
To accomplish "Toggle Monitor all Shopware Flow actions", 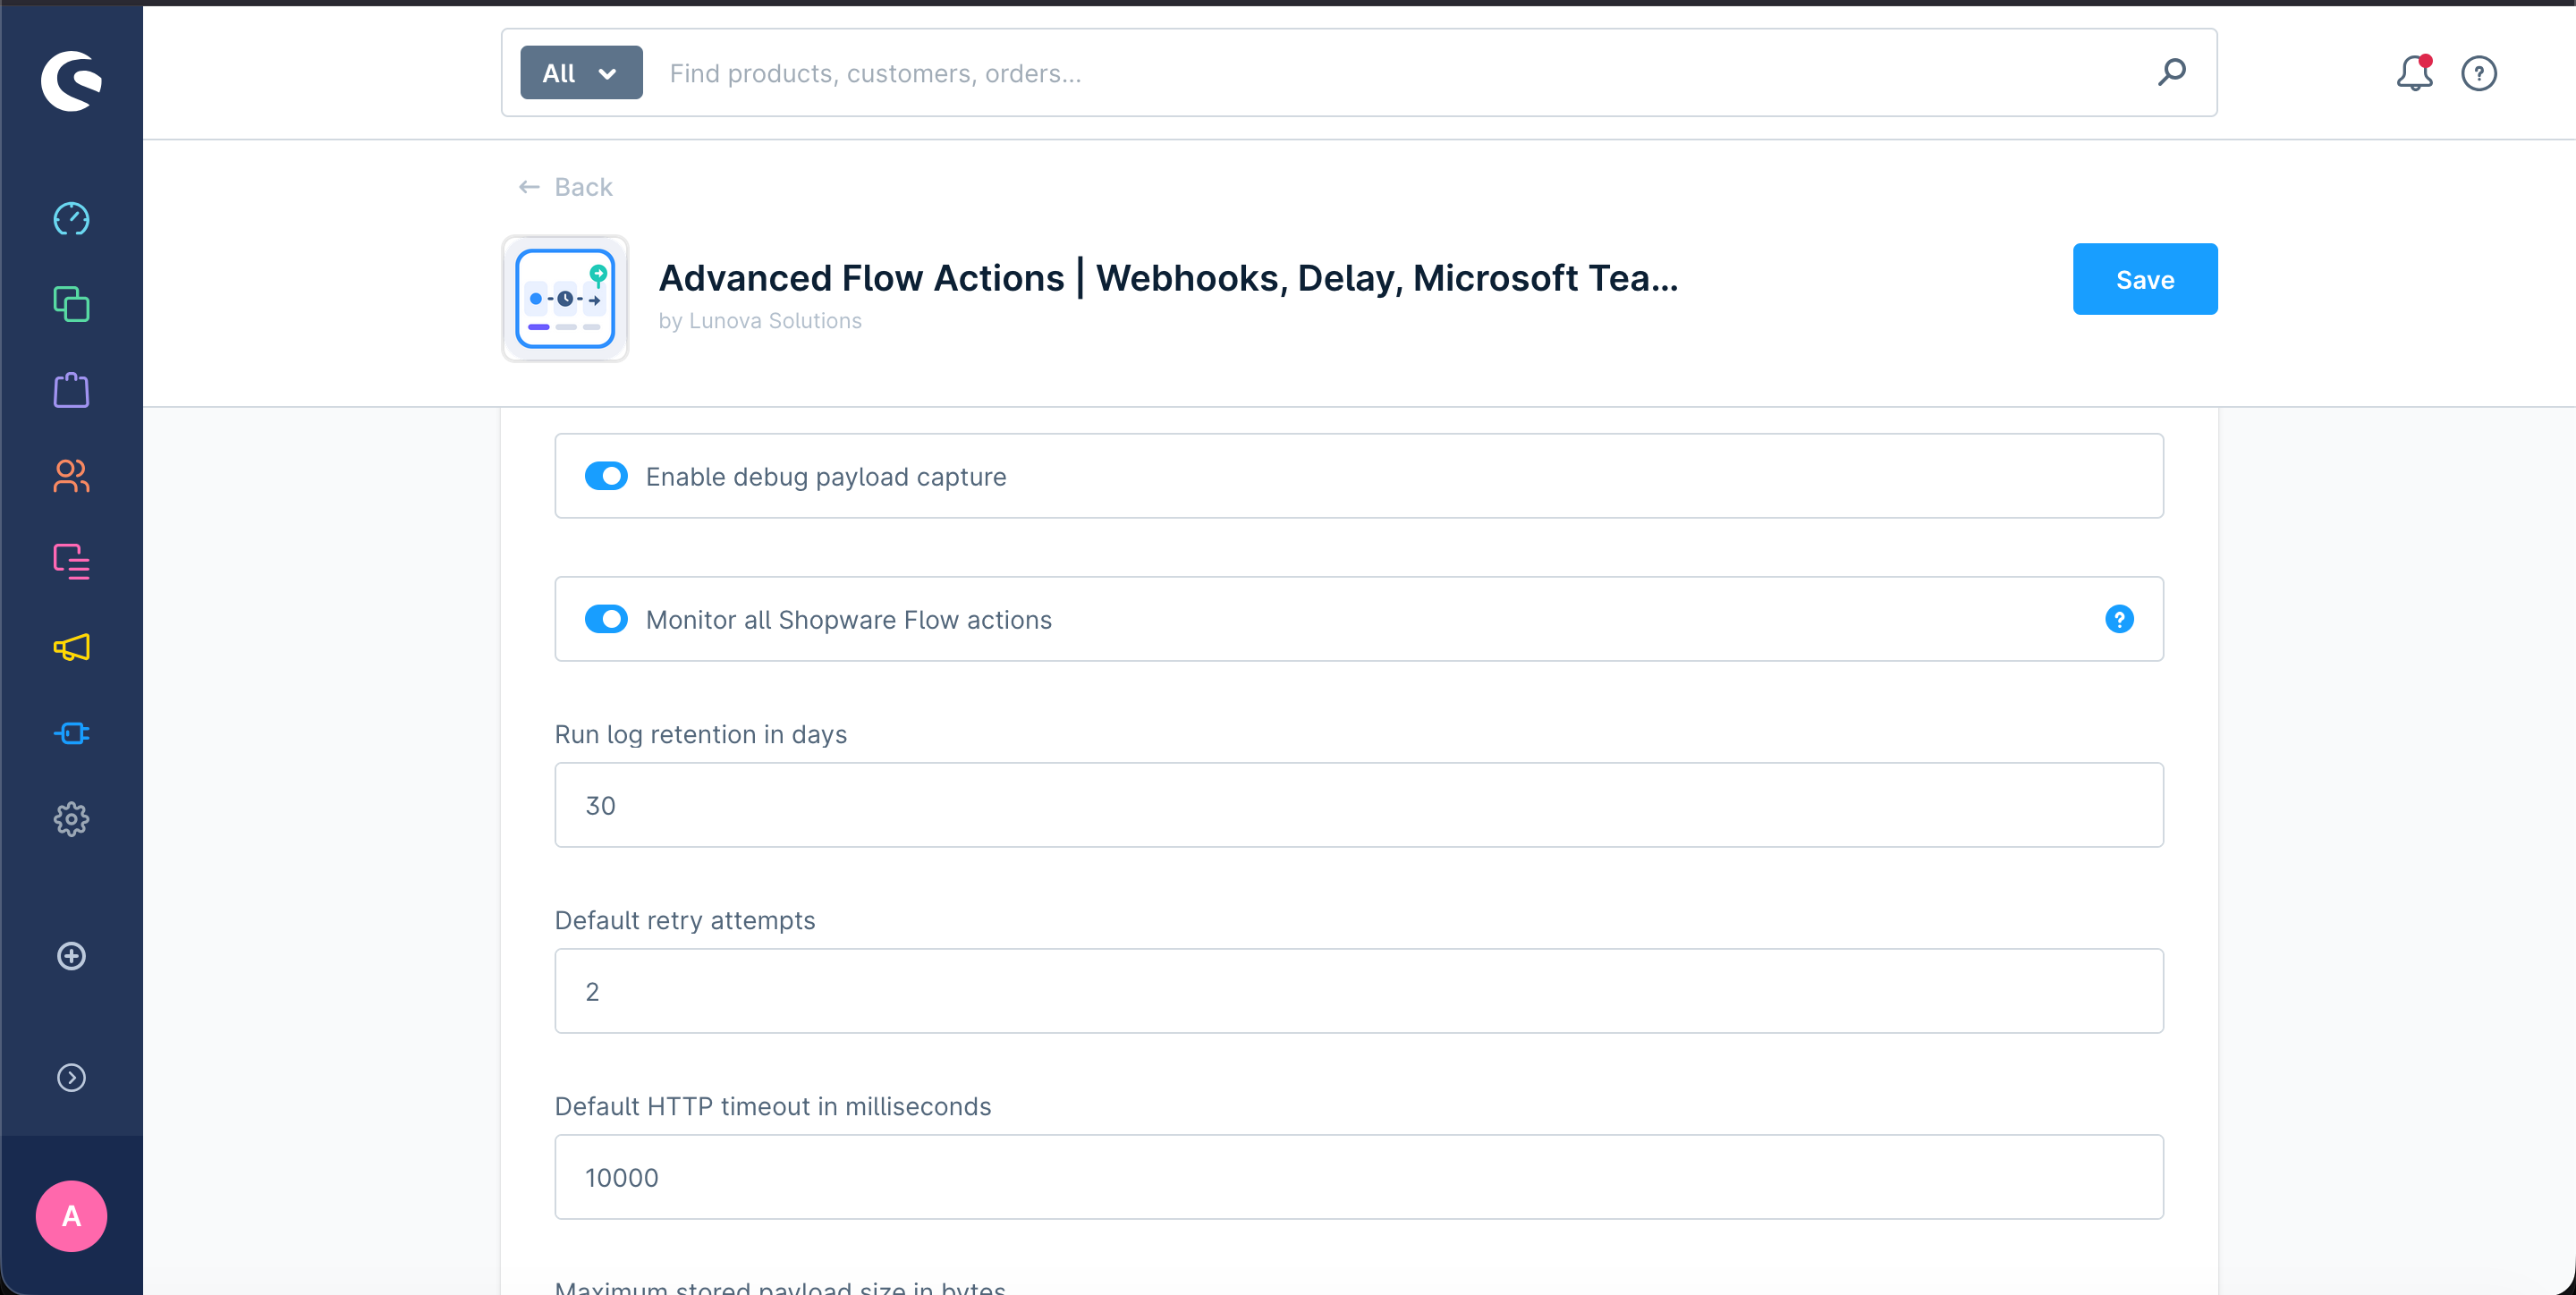I will coord(606,619).
